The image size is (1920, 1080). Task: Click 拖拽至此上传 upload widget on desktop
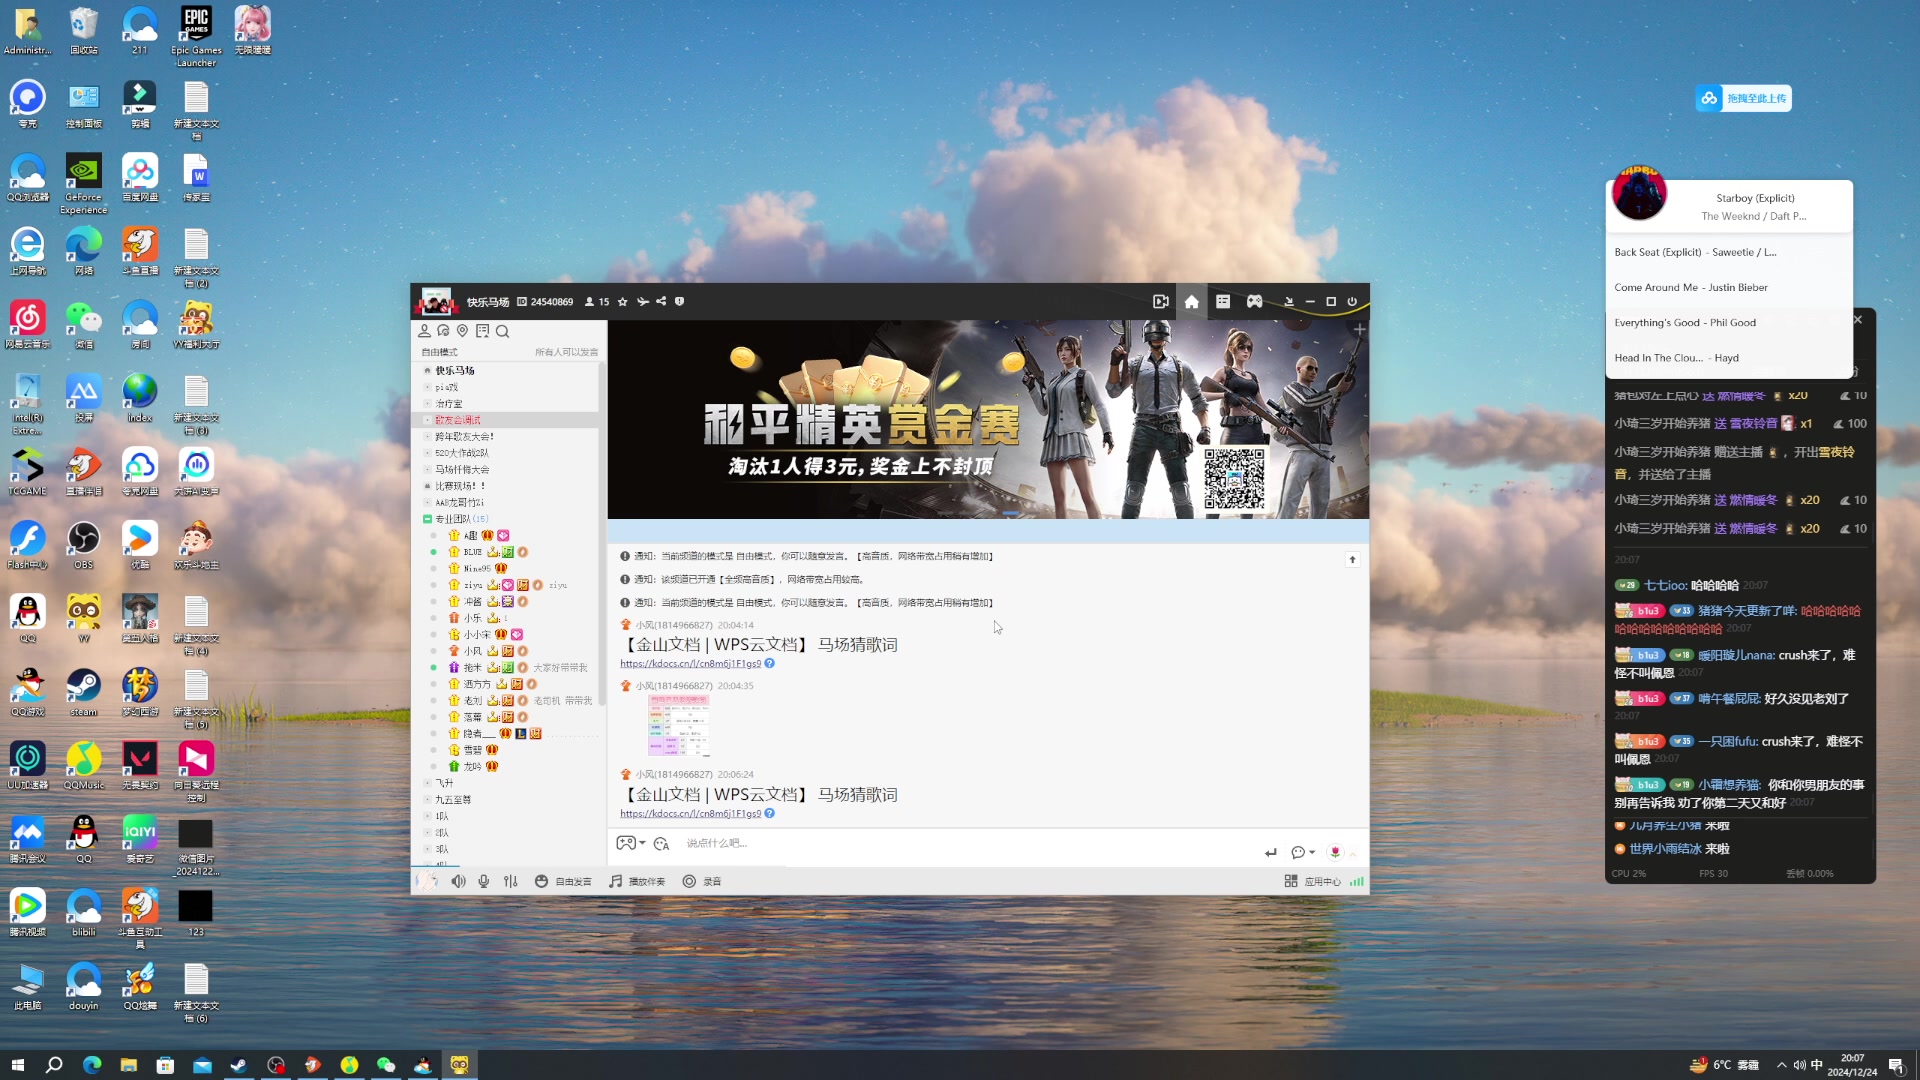click(x=1743, y=98)
